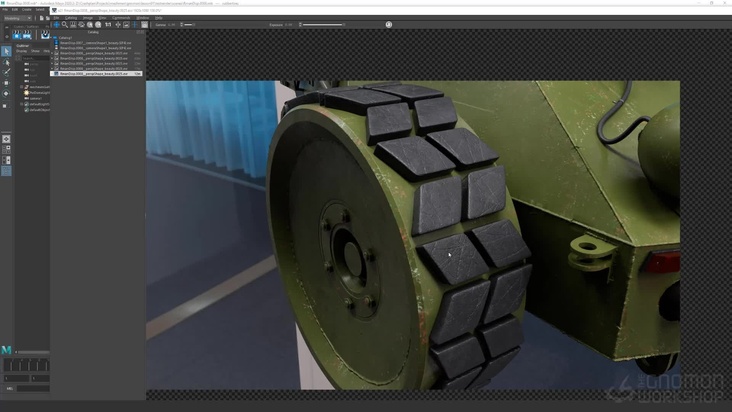The height and width of the screenshot is (412, 732).
Task: Click the rendered wheel image in viewer
Action: 413,235
